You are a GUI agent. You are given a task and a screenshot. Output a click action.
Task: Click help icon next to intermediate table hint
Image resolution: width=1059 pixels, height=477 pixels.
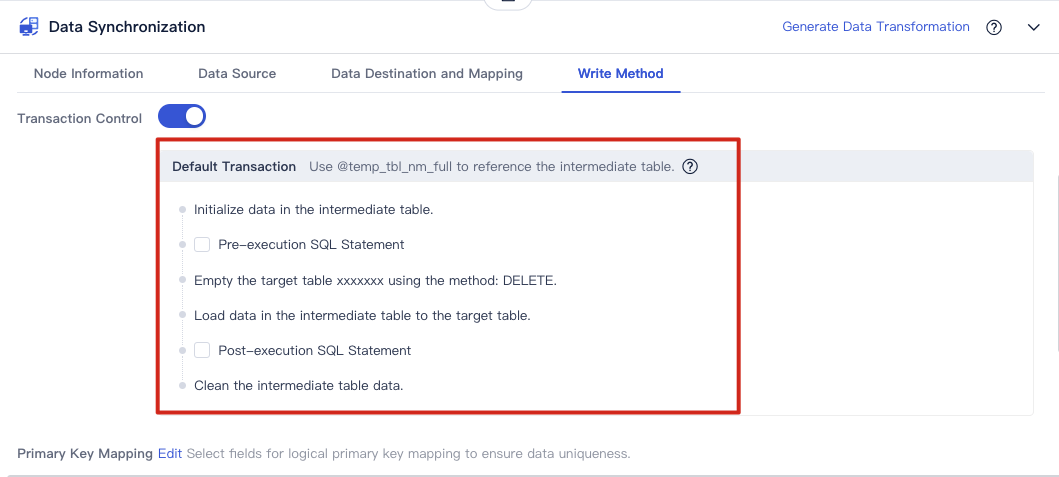pos(690,166)
